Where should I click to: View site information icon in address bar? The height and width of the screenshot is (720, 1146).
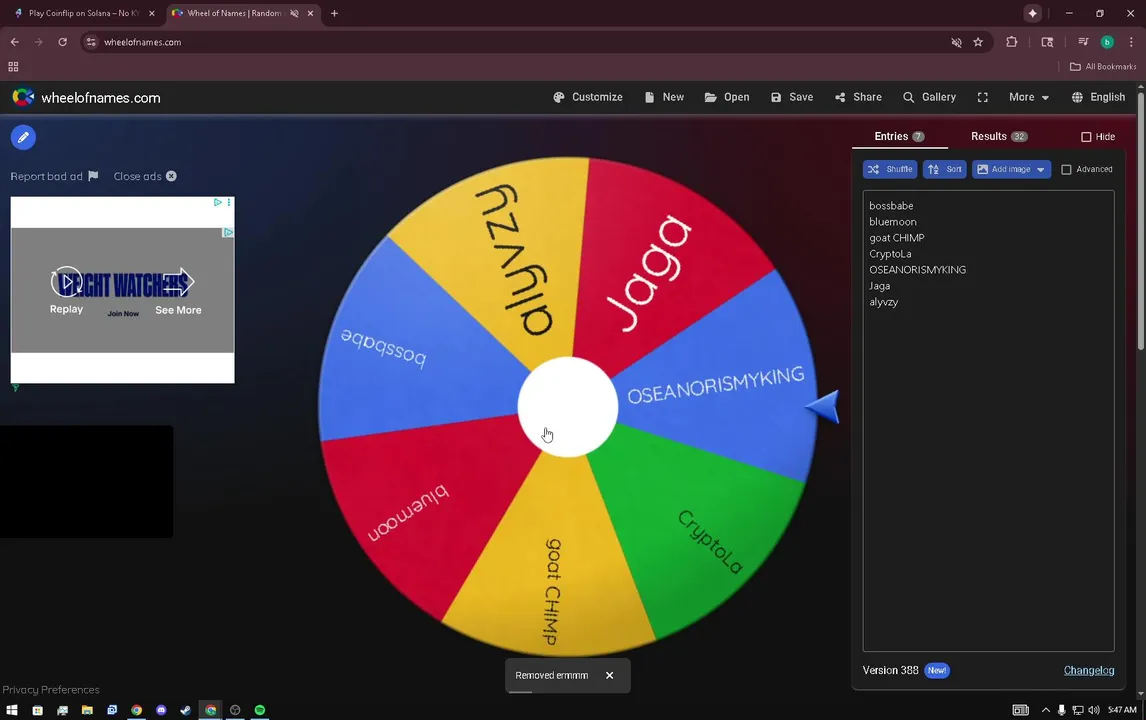click(91, 42)
